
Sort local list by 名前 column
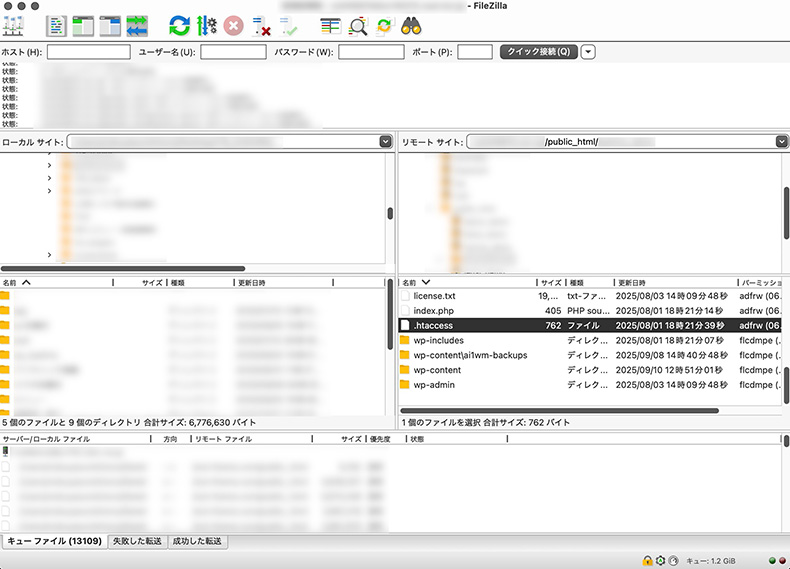tap(56, 283)
